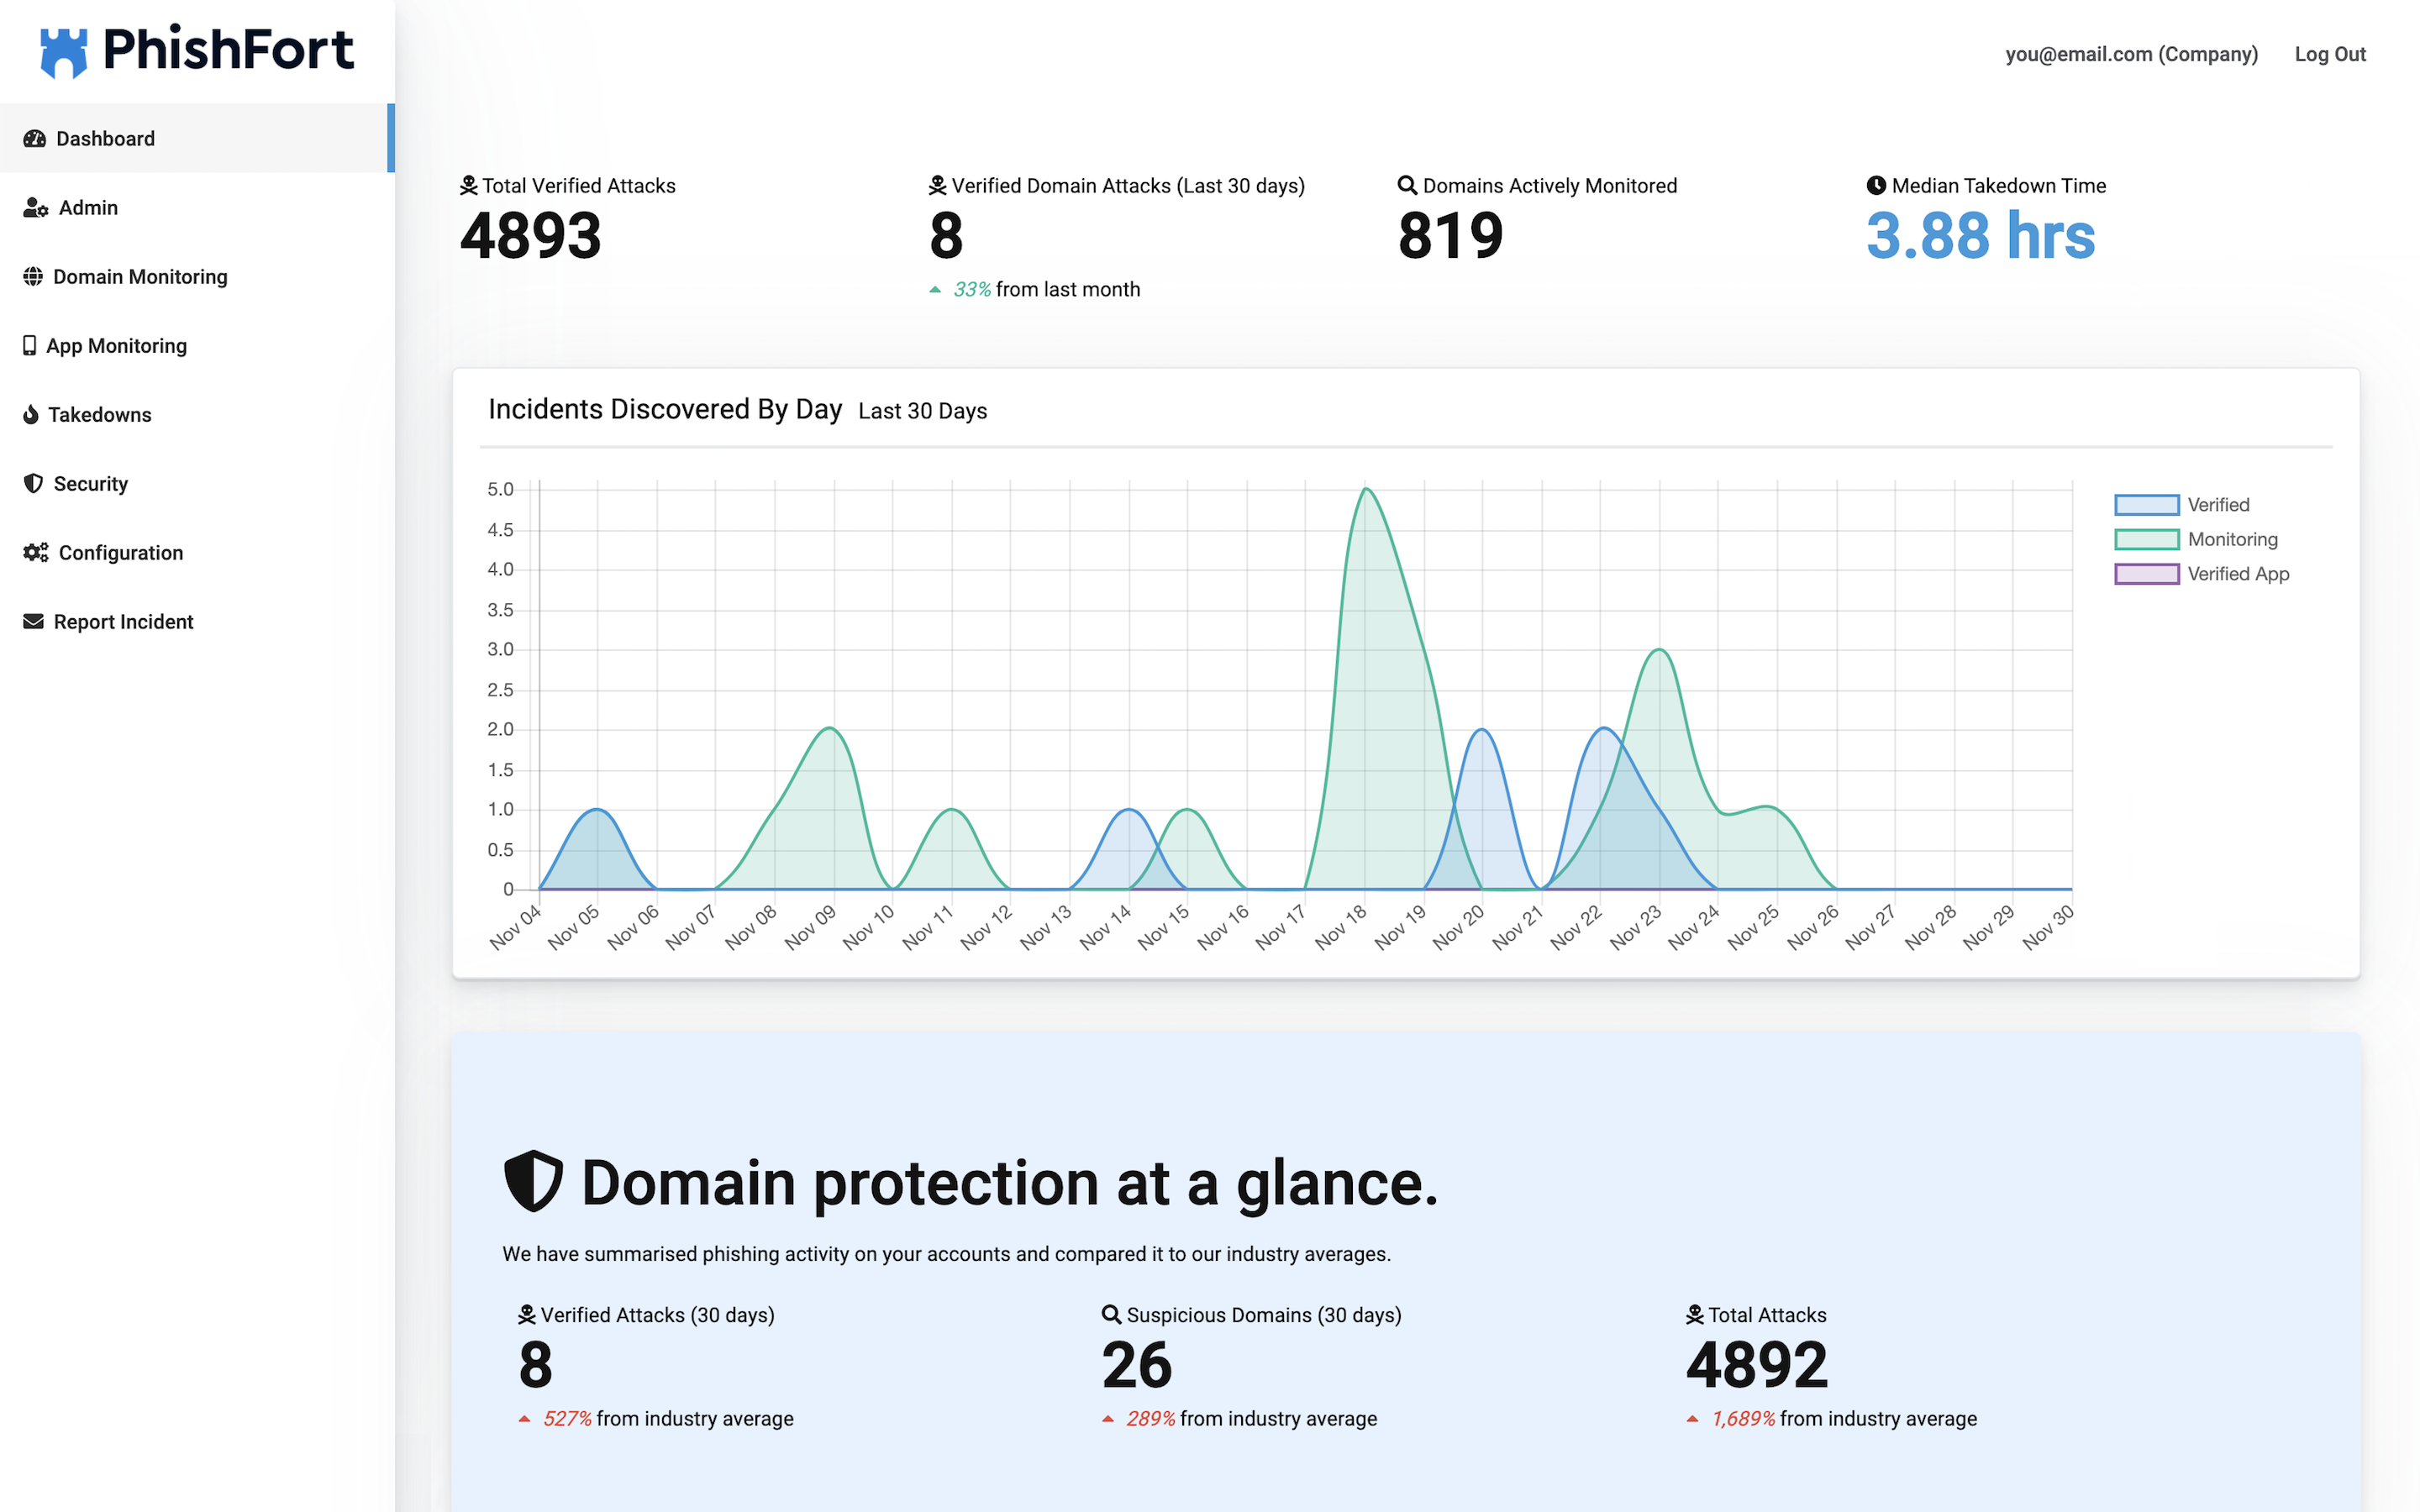Toggle the Monitoring series in chart legend
2420x1512 pixels.
point(2231,540)
